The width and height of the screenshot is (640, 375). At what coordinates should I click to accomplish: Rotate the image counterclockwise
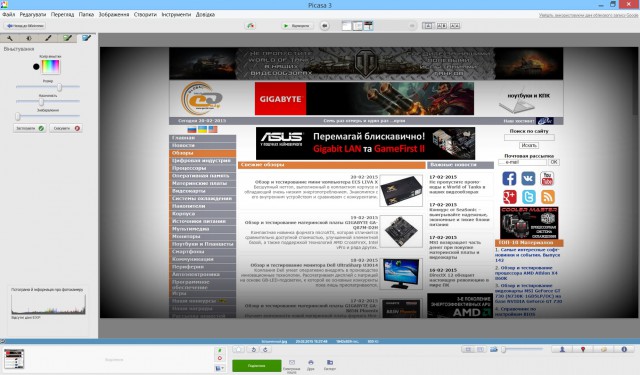pyautogui.click(x=253, y=350)
